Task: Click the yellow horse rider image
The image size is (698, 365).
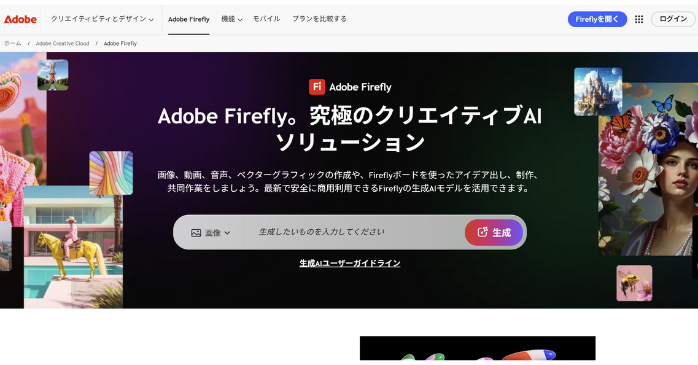Action: pyautogui.click(x=73, y=247)
